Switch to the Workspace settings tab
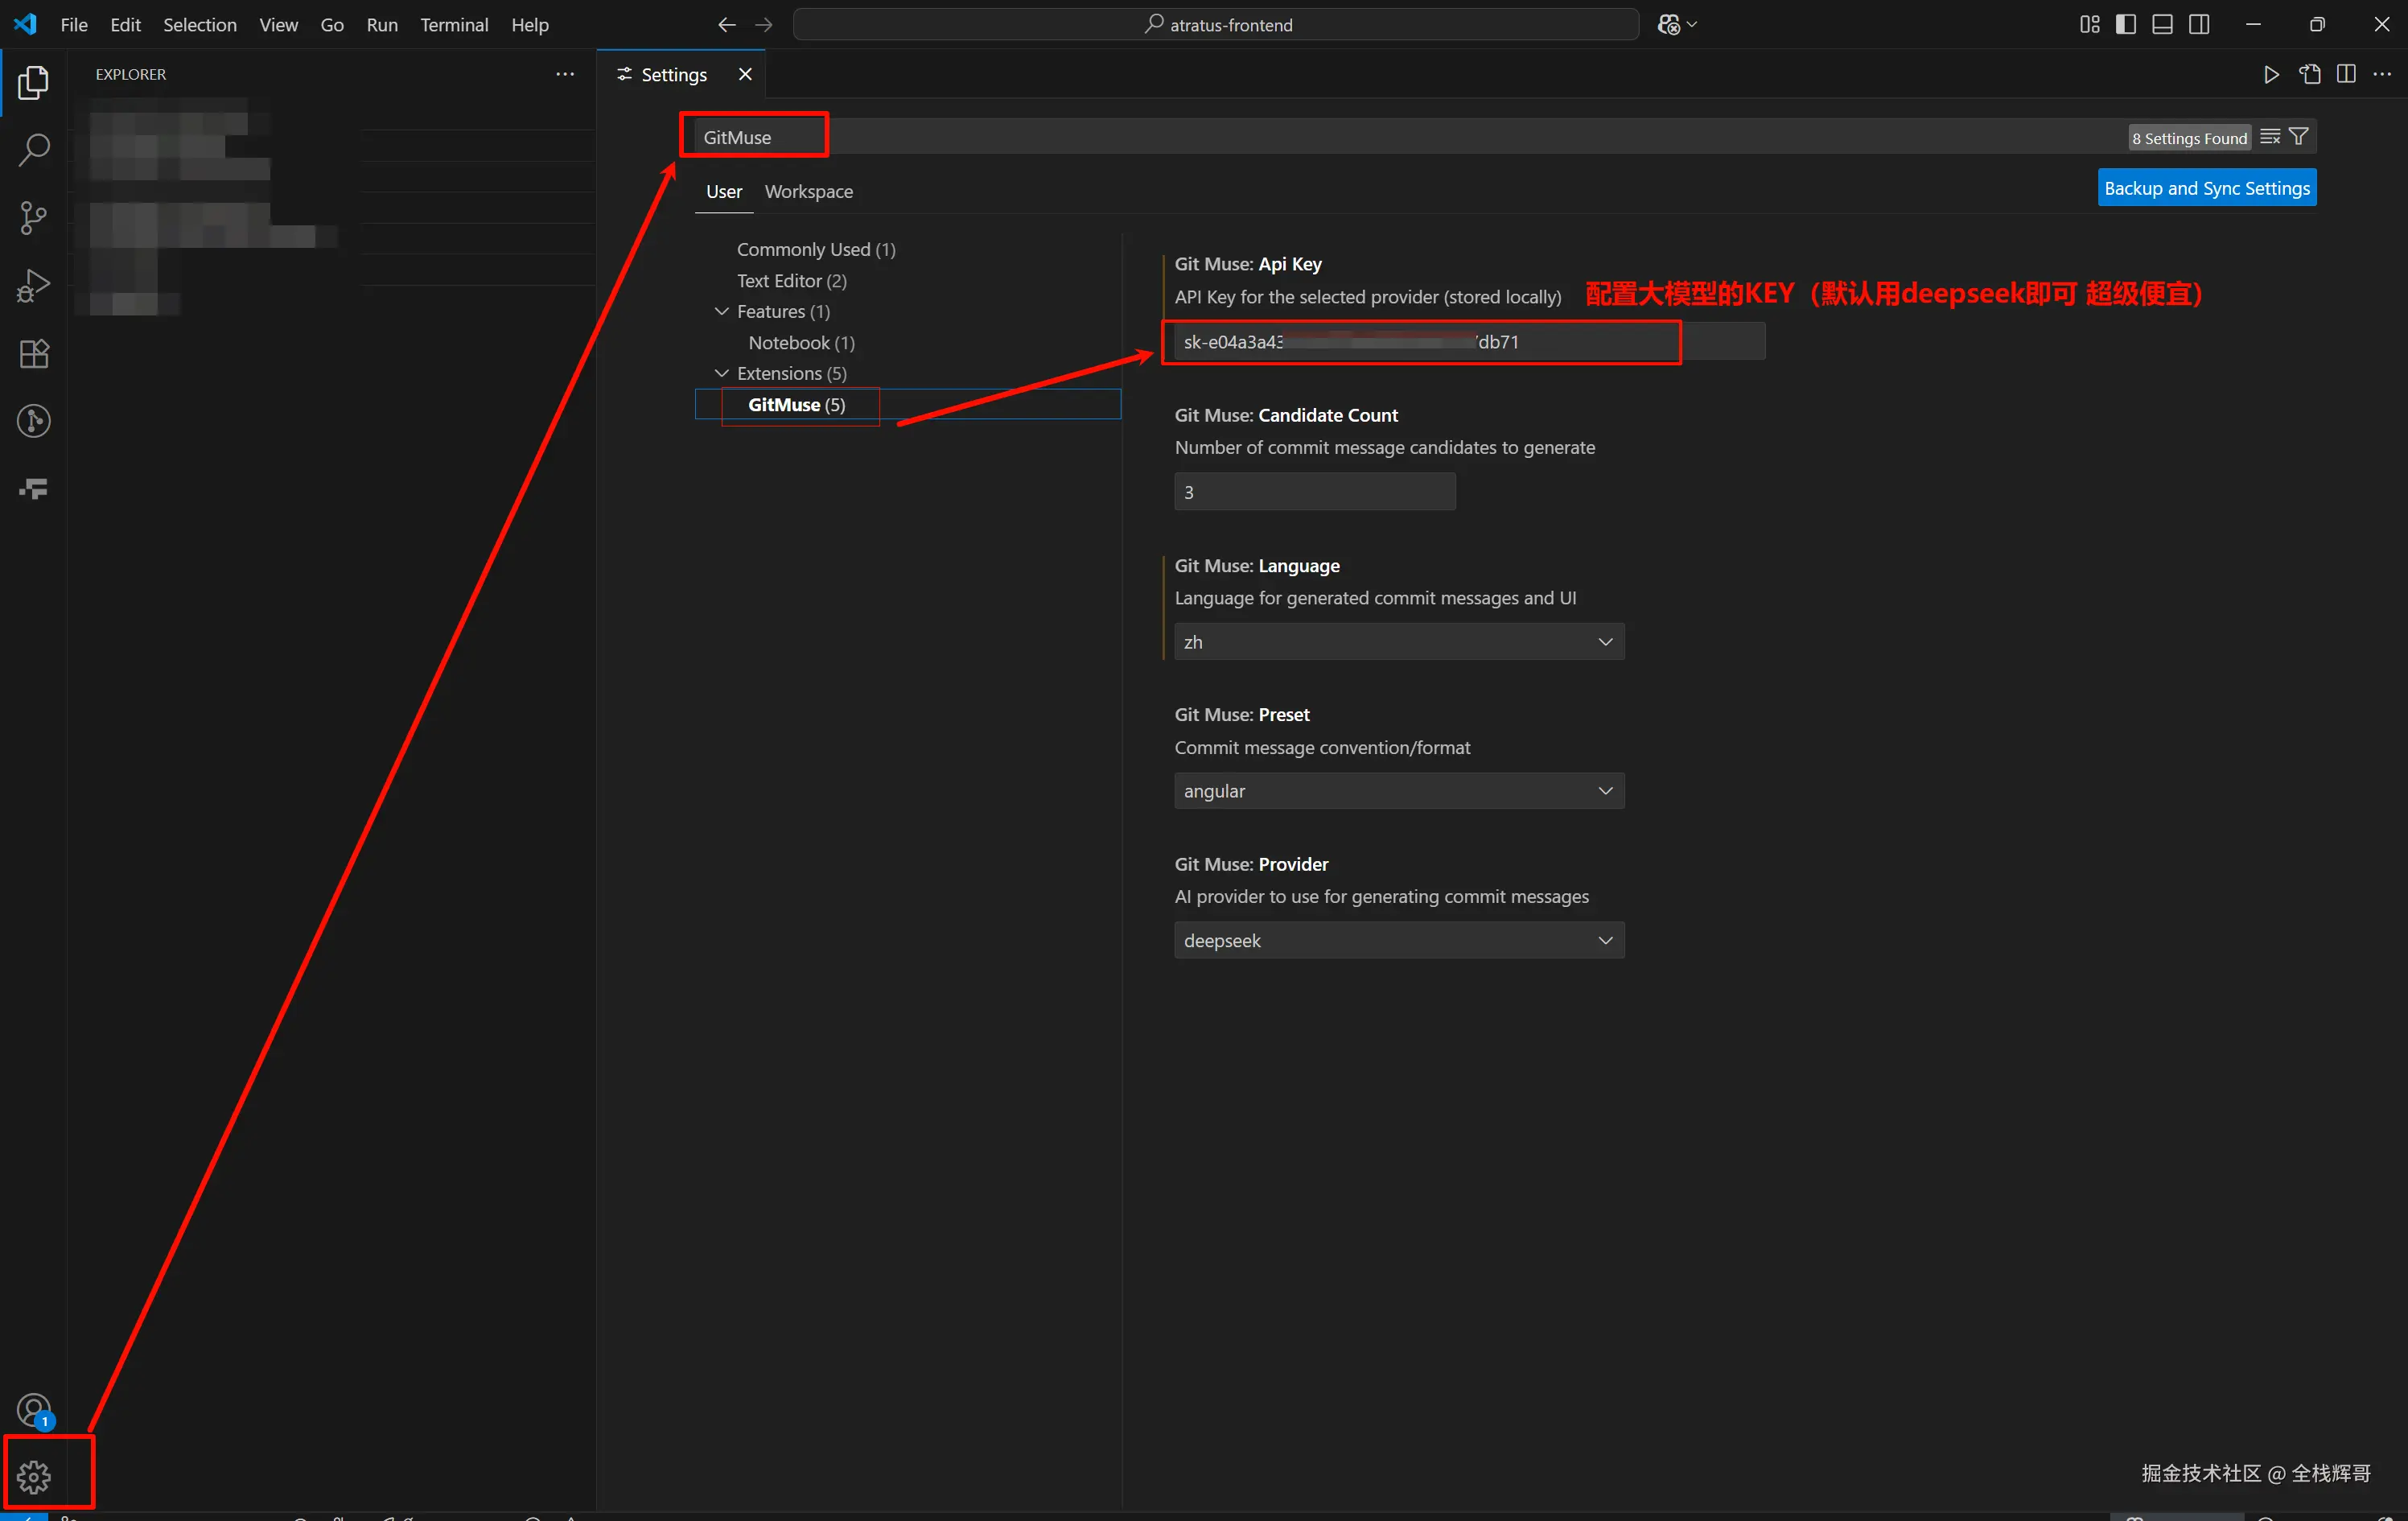2408x1521 pixels. [808, 191]
